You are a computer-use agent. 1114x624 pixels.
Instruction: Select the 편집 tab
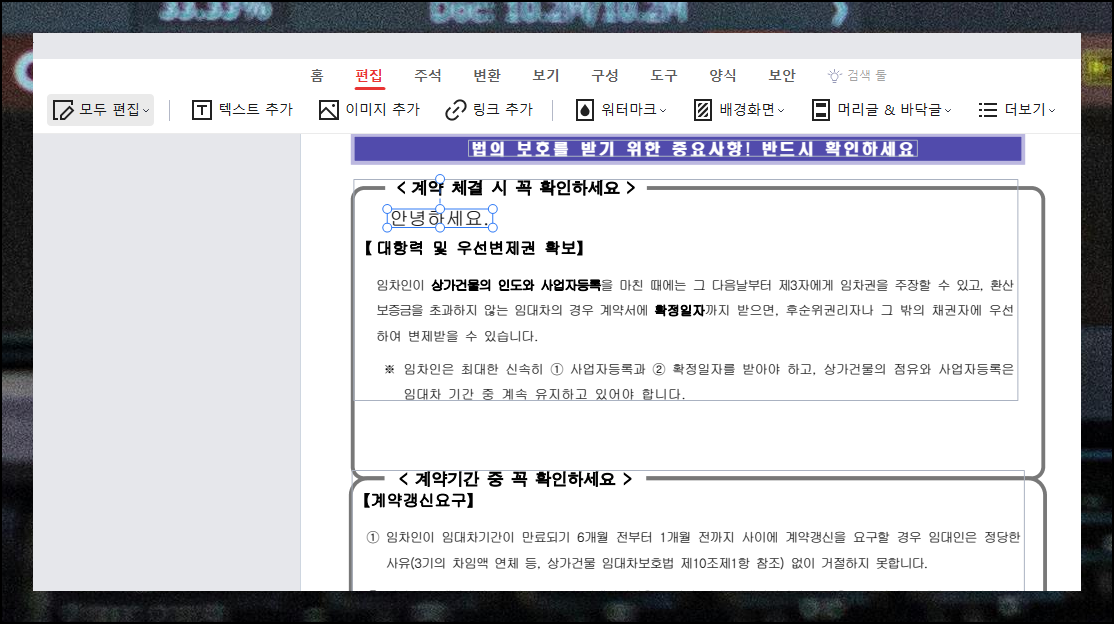pos(369,75)
